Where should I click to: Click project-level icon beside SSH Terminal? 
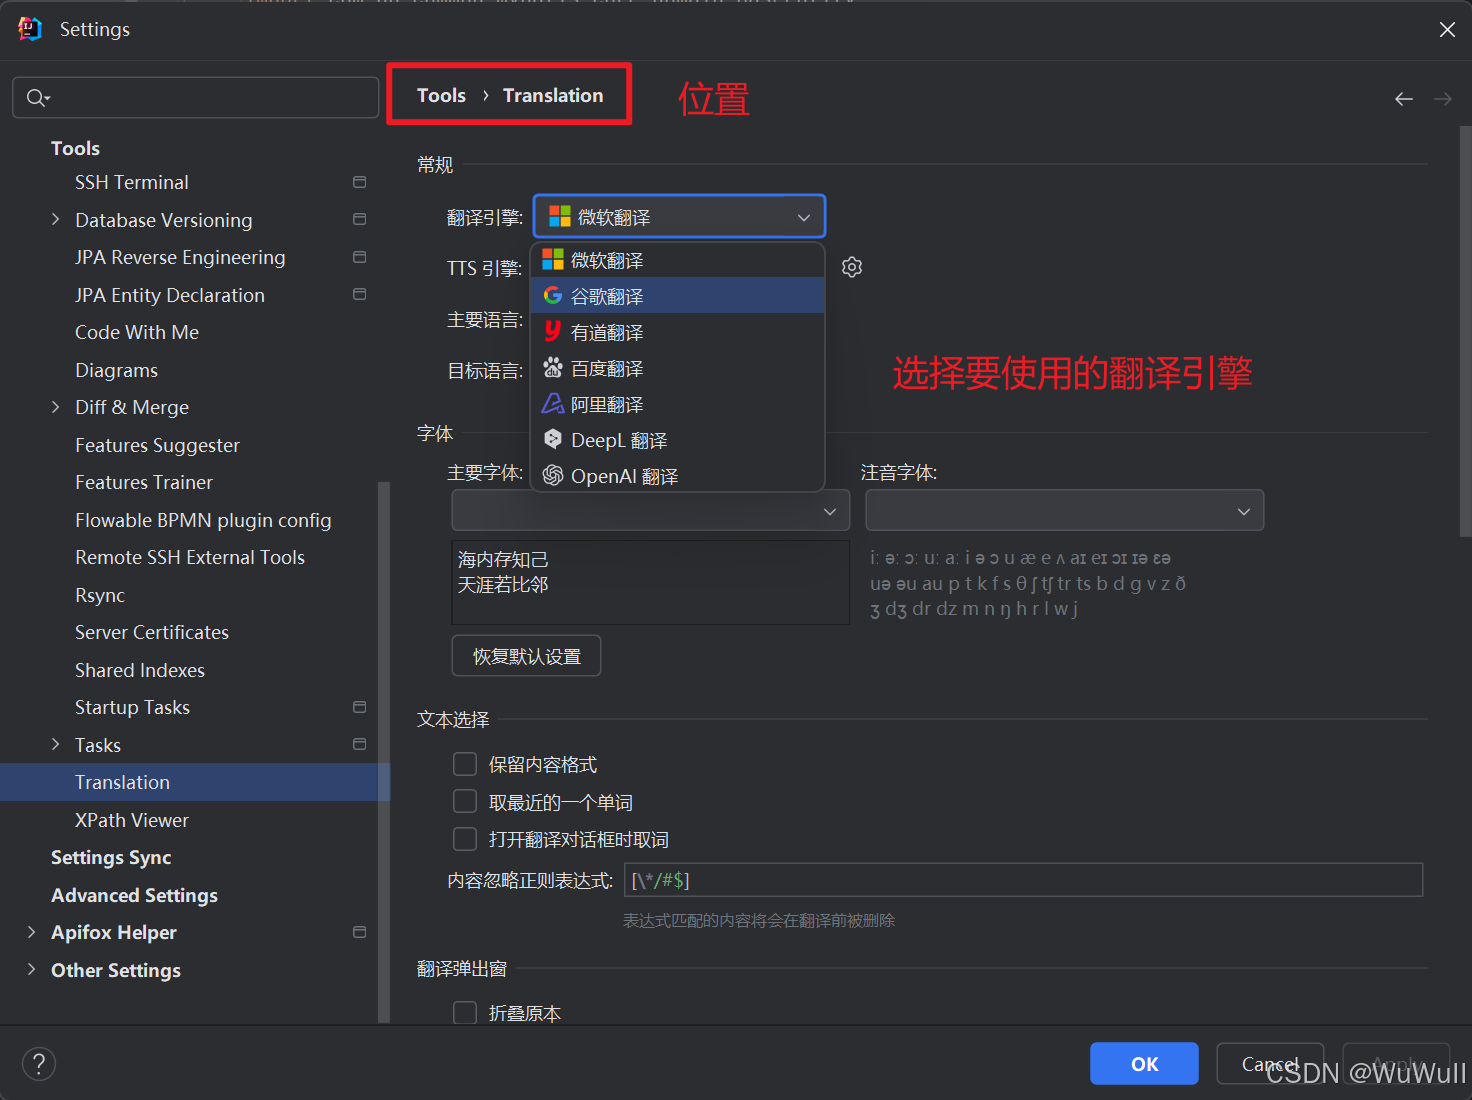coord(359,182)
